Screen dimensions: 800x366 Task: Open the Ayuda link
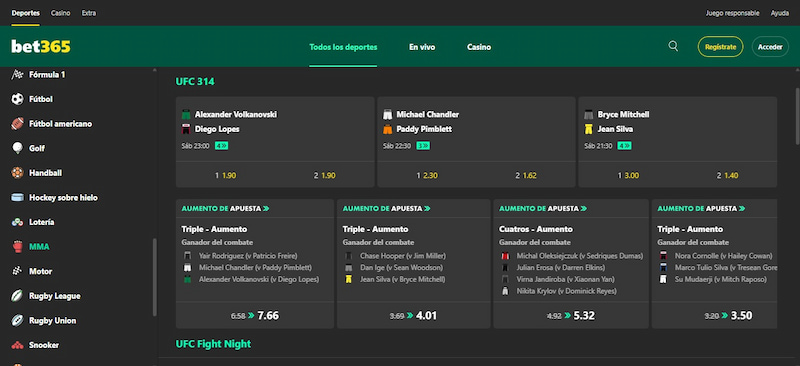[x=780, y=13]
